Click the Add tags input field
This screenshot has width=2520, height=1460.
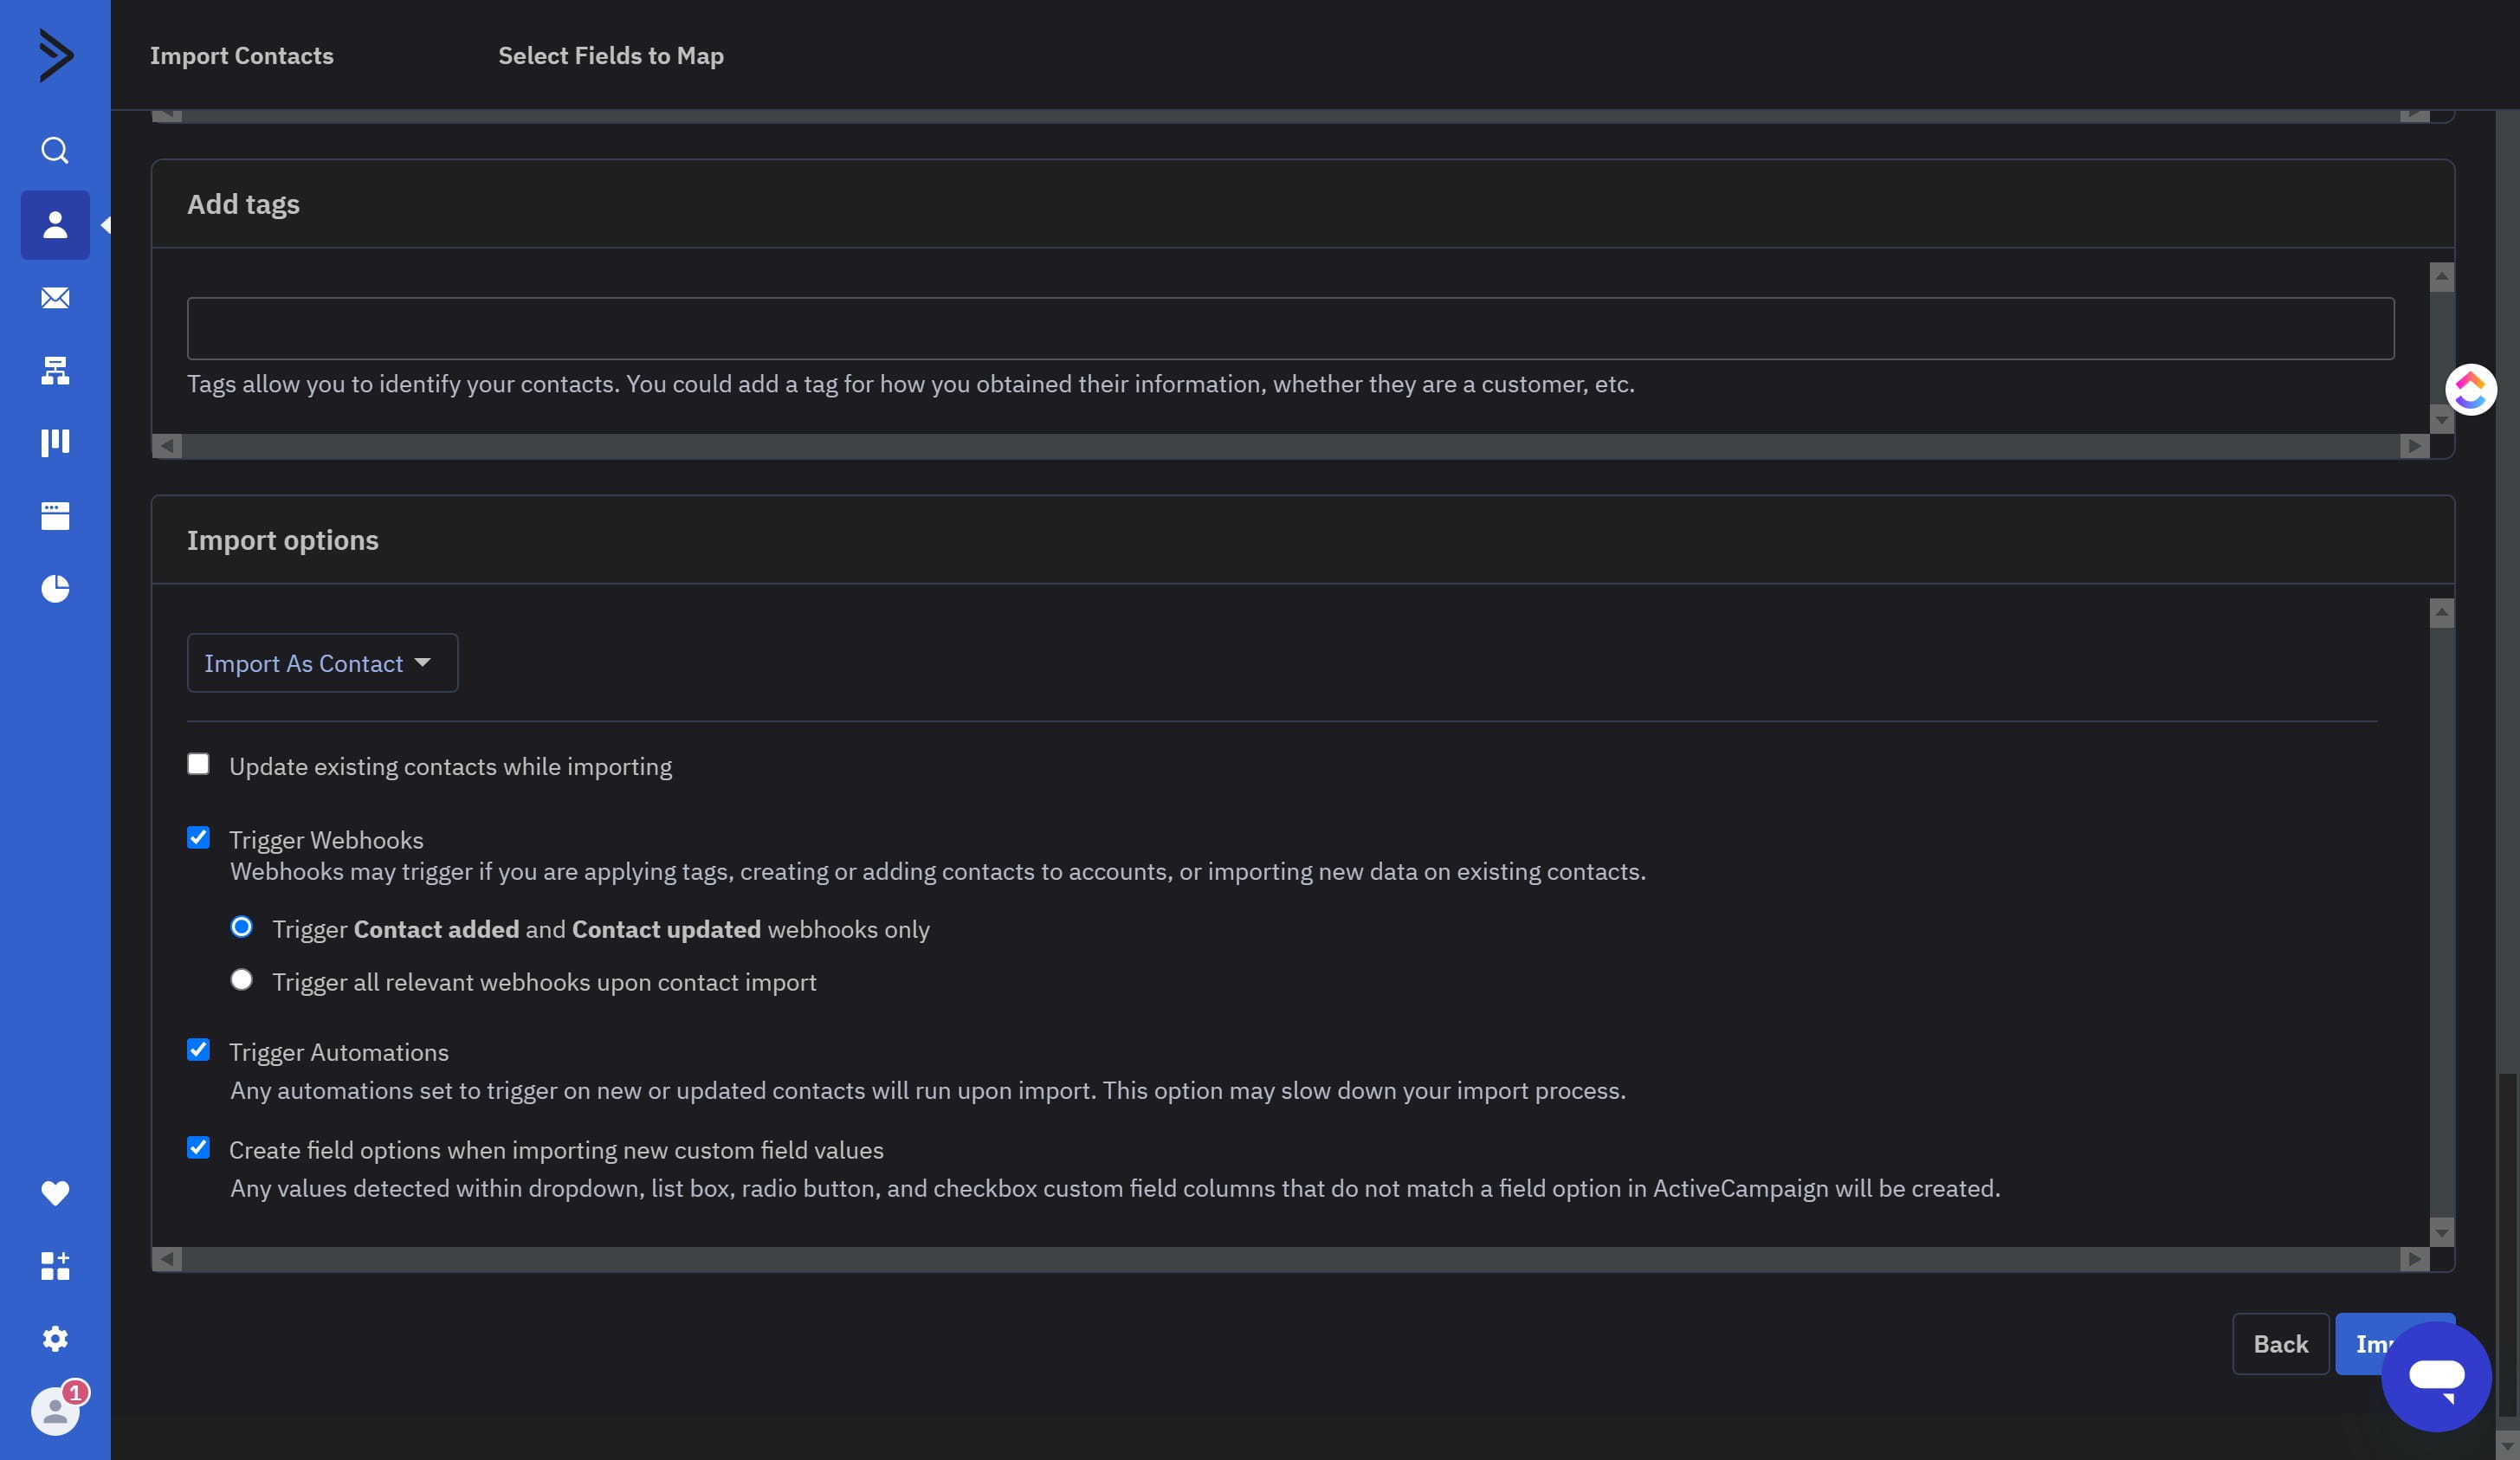coord(1290,328)
